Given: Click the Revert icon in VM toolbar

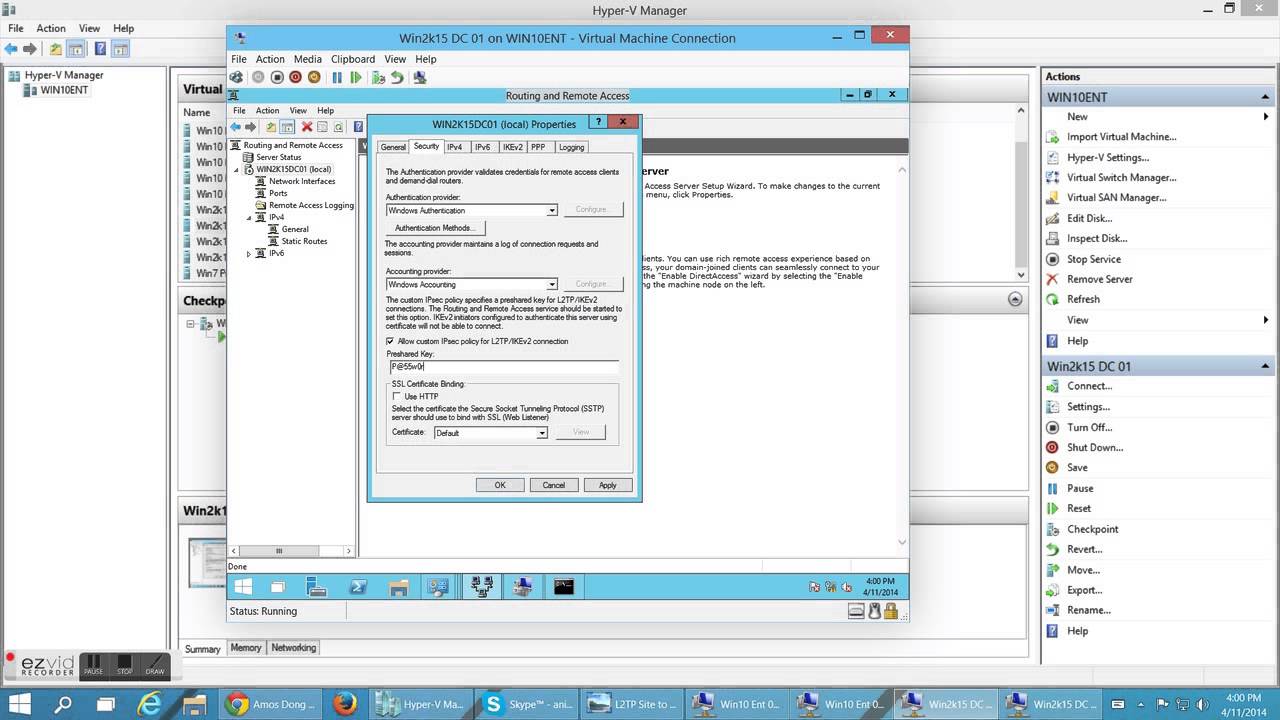Looking at the screenshot, I should [x=397, y=77].
